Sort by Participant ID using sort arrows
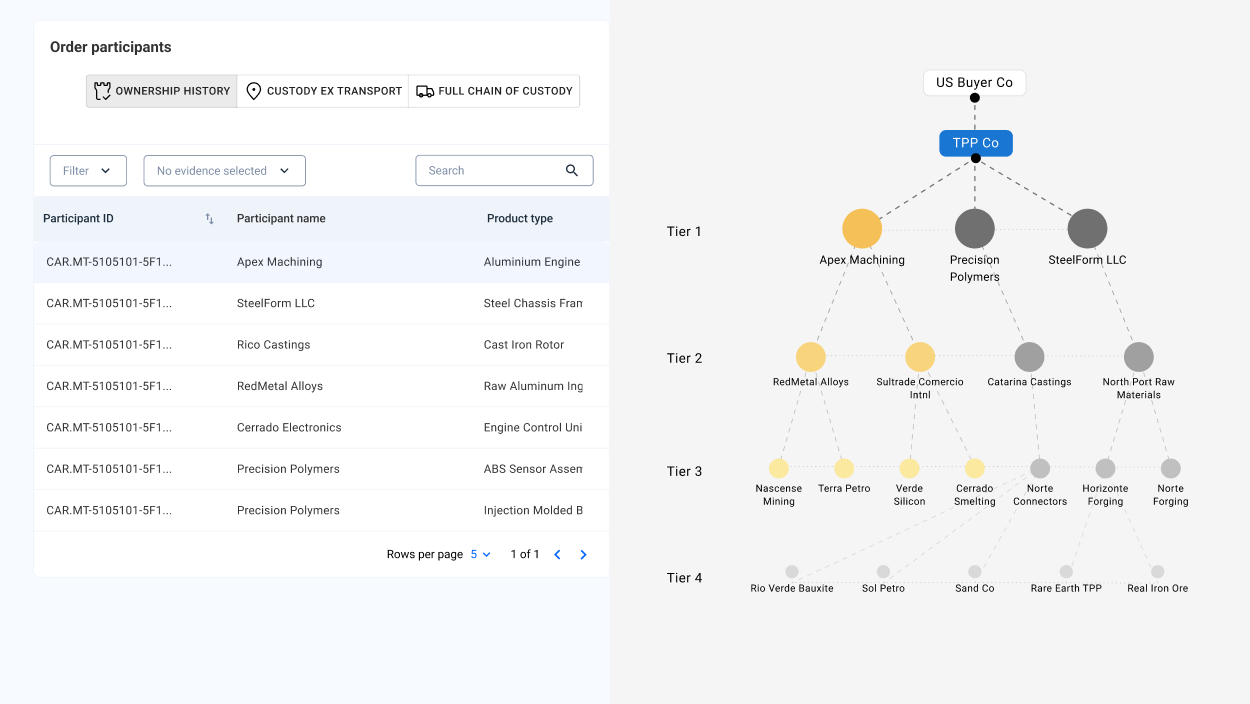This screenshot has height=704, width=1250. [x=210, y=219]
